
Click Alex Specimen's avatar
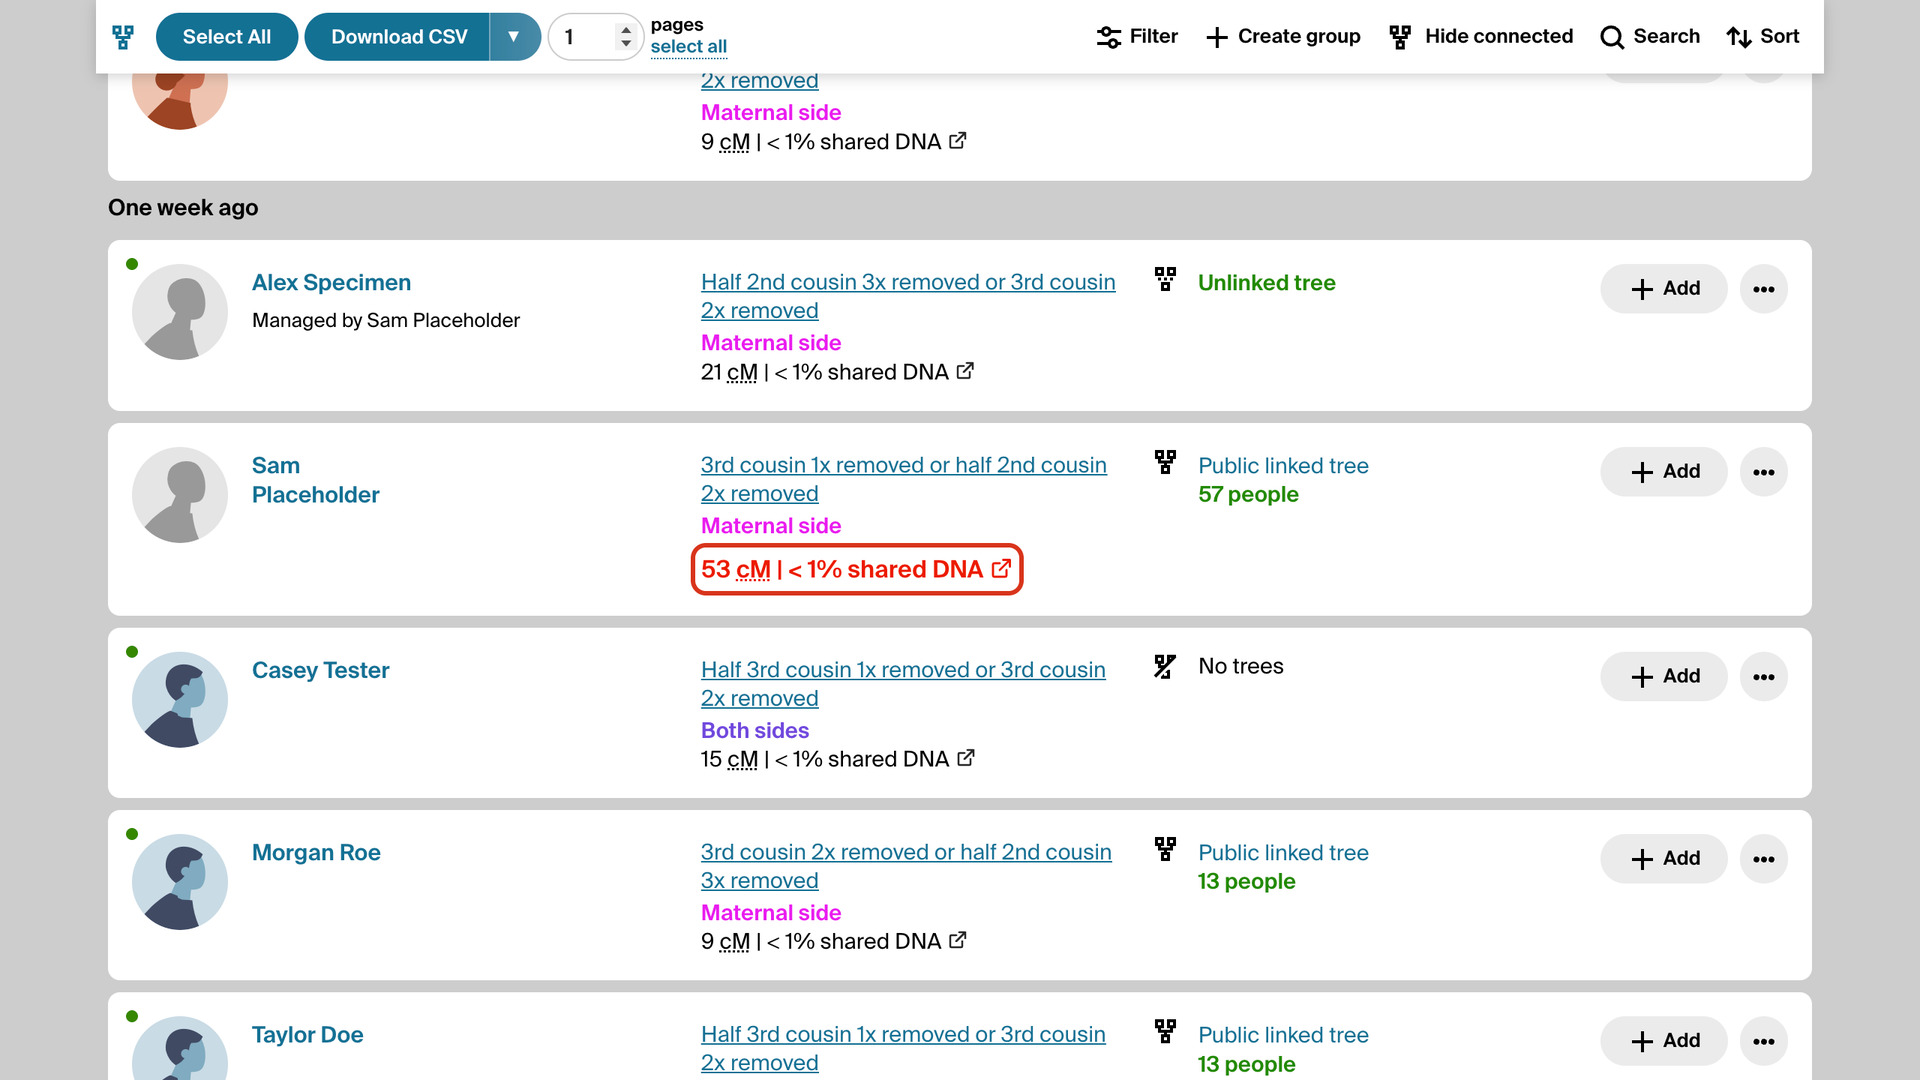(180, 312)
